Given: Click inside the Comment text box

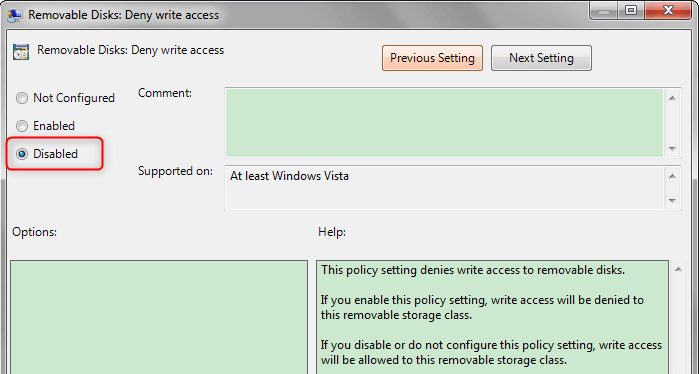Looking at the screenshot, I should 444,123.
